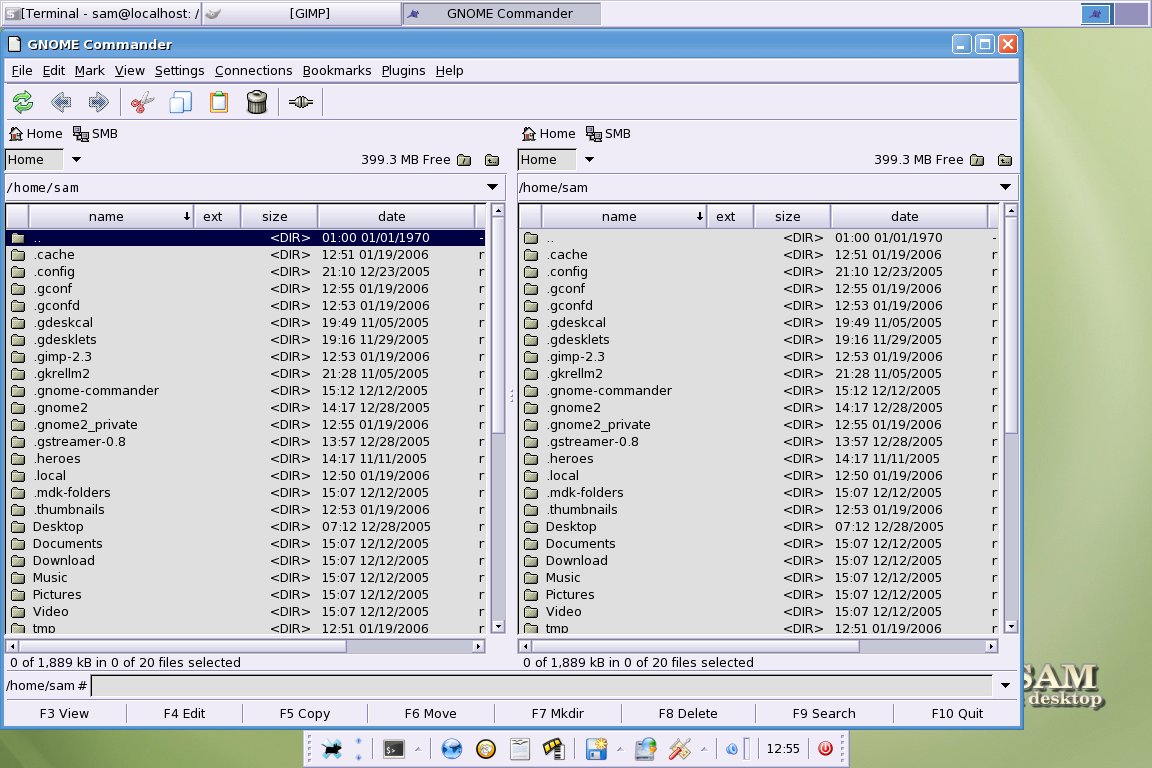
Task: Go forward using the right arrow icon
Action: click(98, 102)
